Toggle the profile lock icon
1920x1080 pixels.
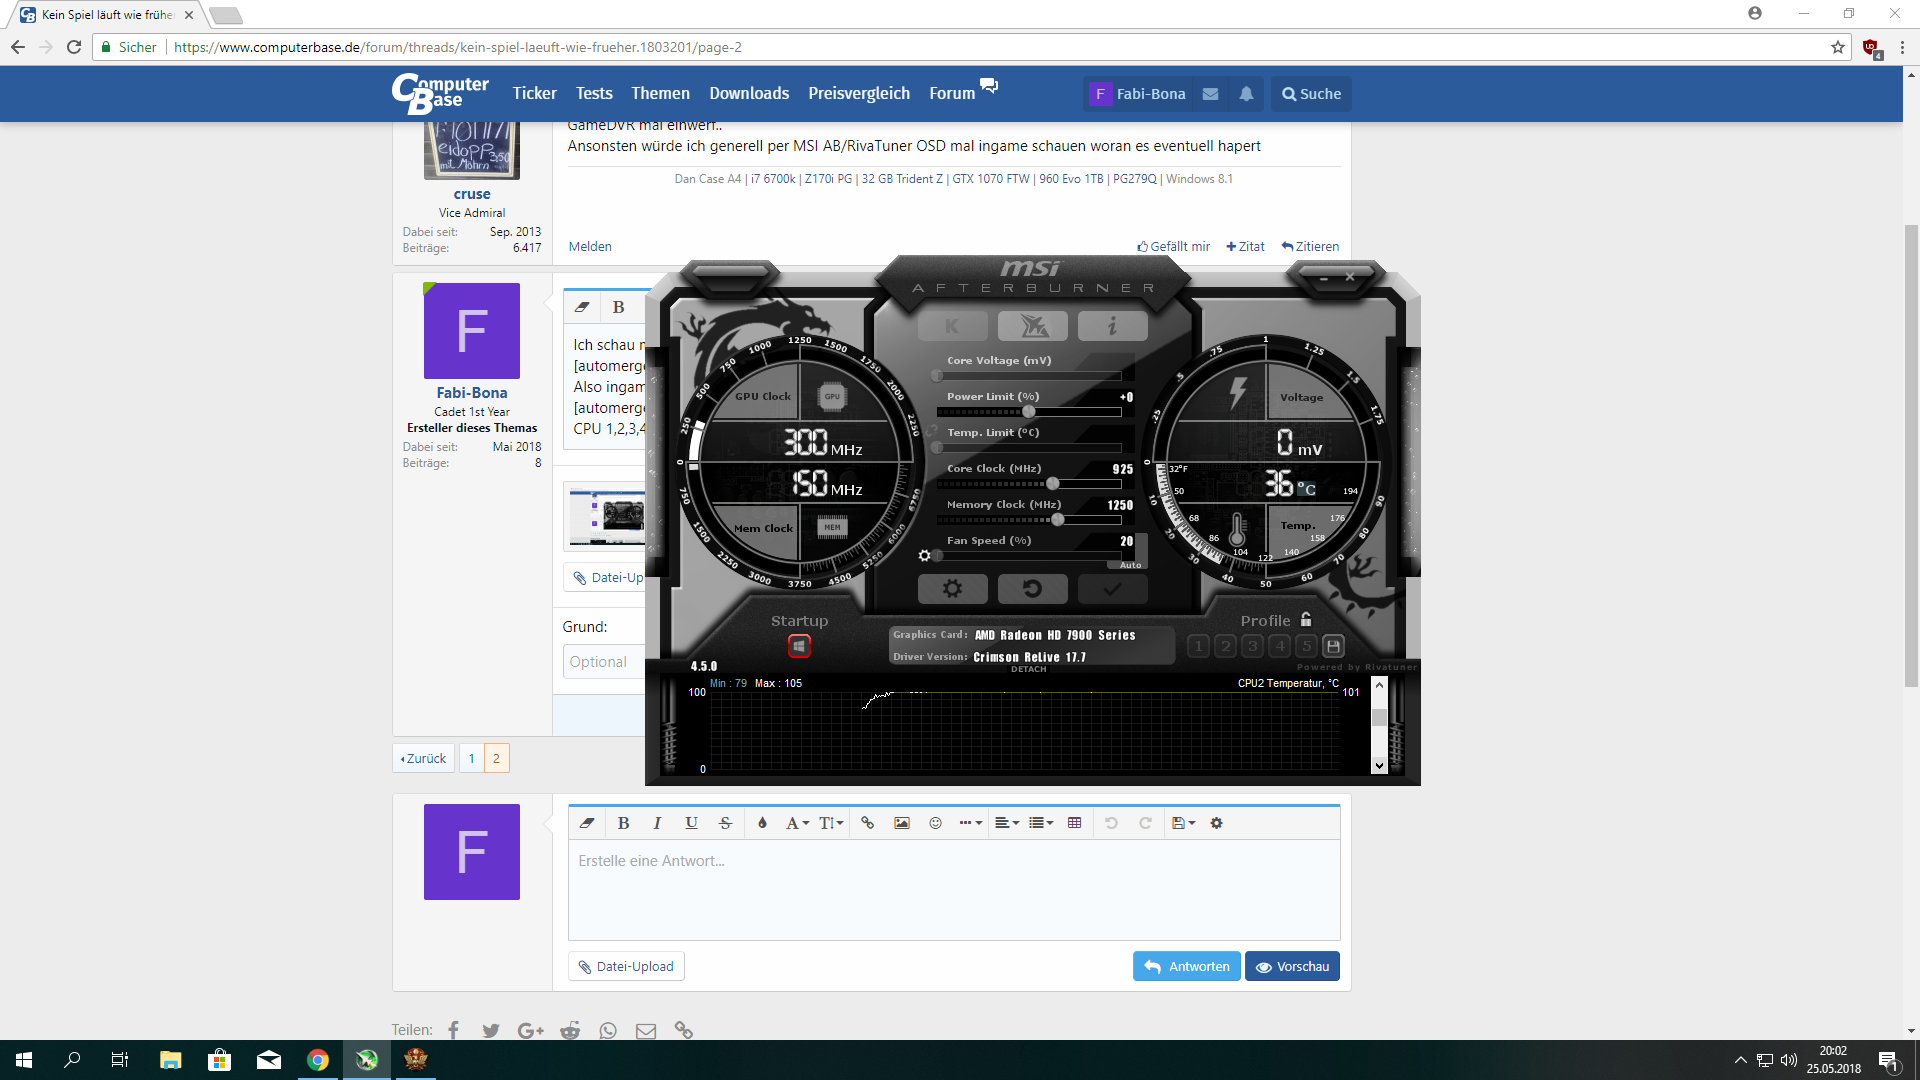coord(1305,620)
